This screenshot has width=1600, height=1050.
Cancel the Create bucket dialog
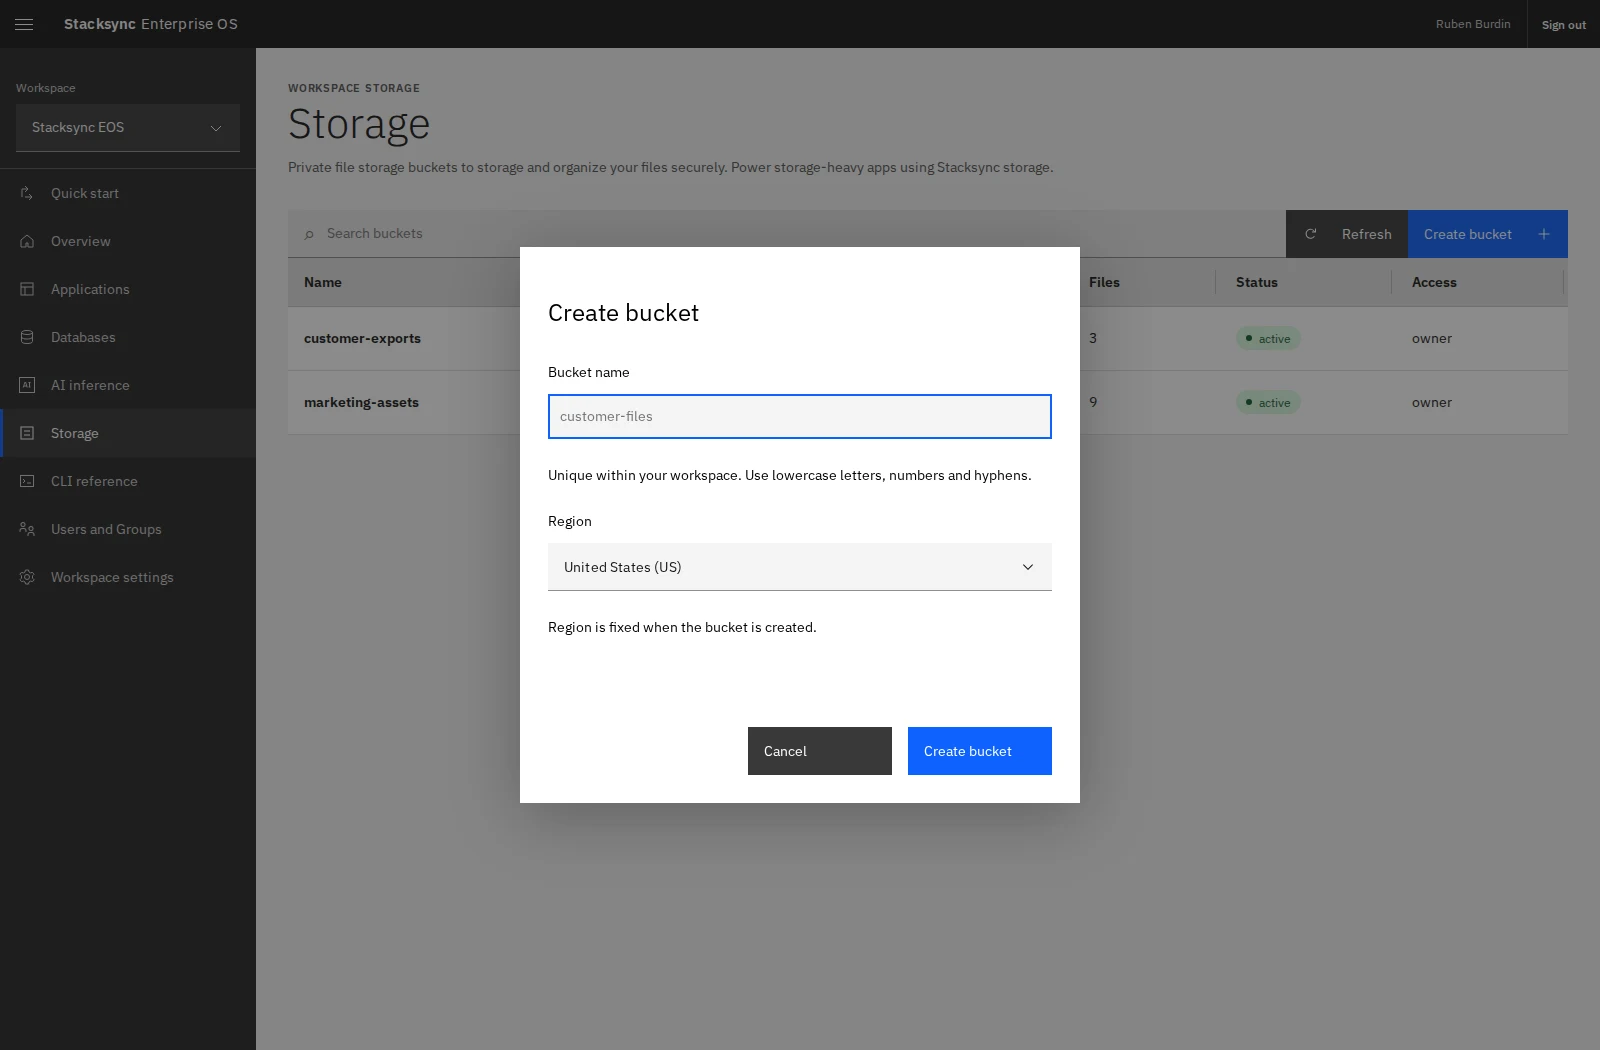tap(820, 751)
